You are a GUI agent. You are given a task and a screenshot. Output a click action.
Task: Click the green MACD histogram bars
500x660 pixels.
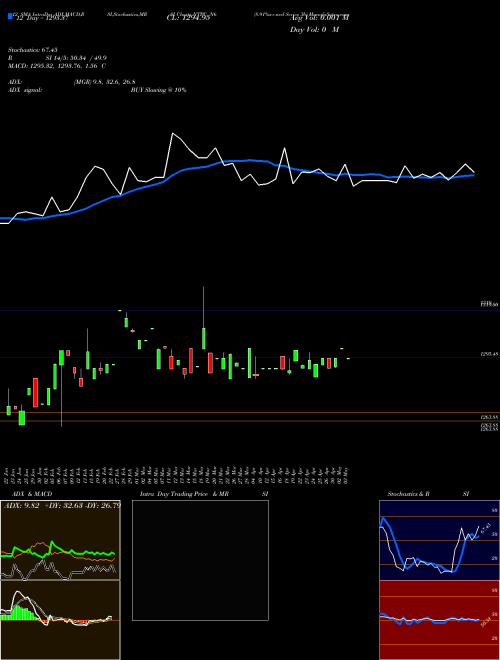(x=19, y=613)
